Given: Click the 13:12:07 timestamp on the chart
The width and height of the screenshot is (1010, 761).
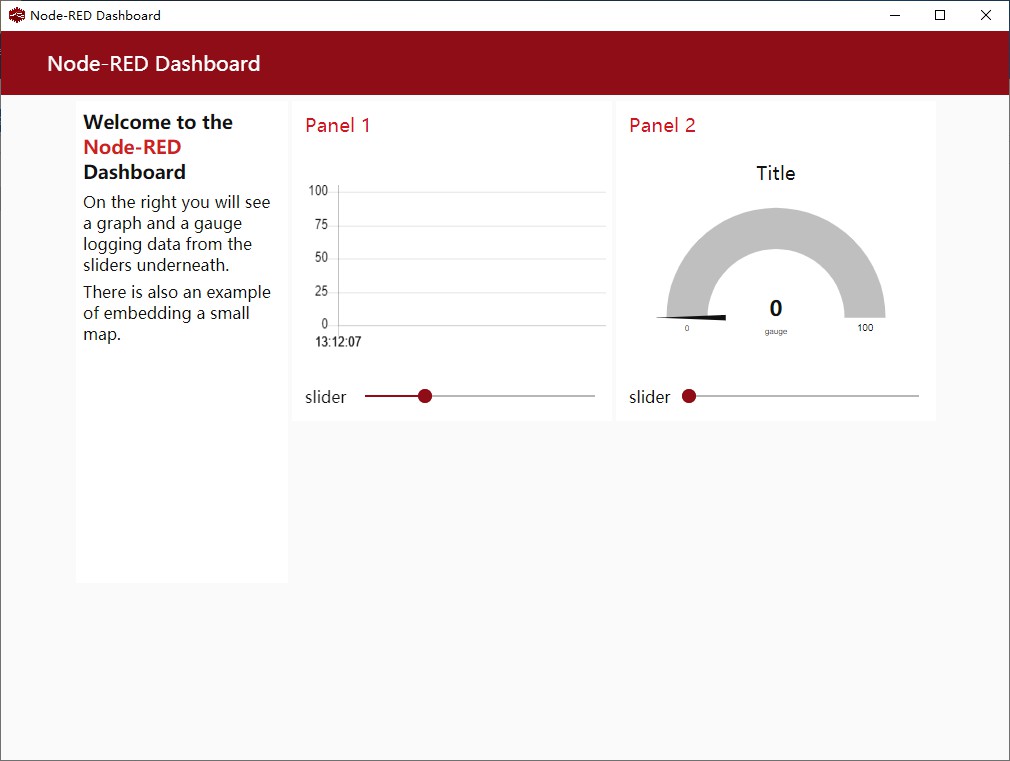Looking at the screenshot, I should point(338,342).
